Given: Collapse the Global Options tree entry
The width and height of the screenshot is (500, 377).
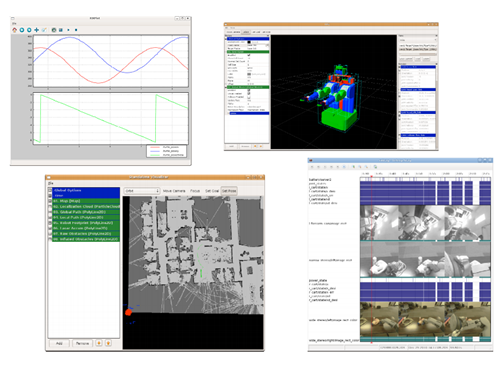Looking at the screenshot, I should 50,190.
